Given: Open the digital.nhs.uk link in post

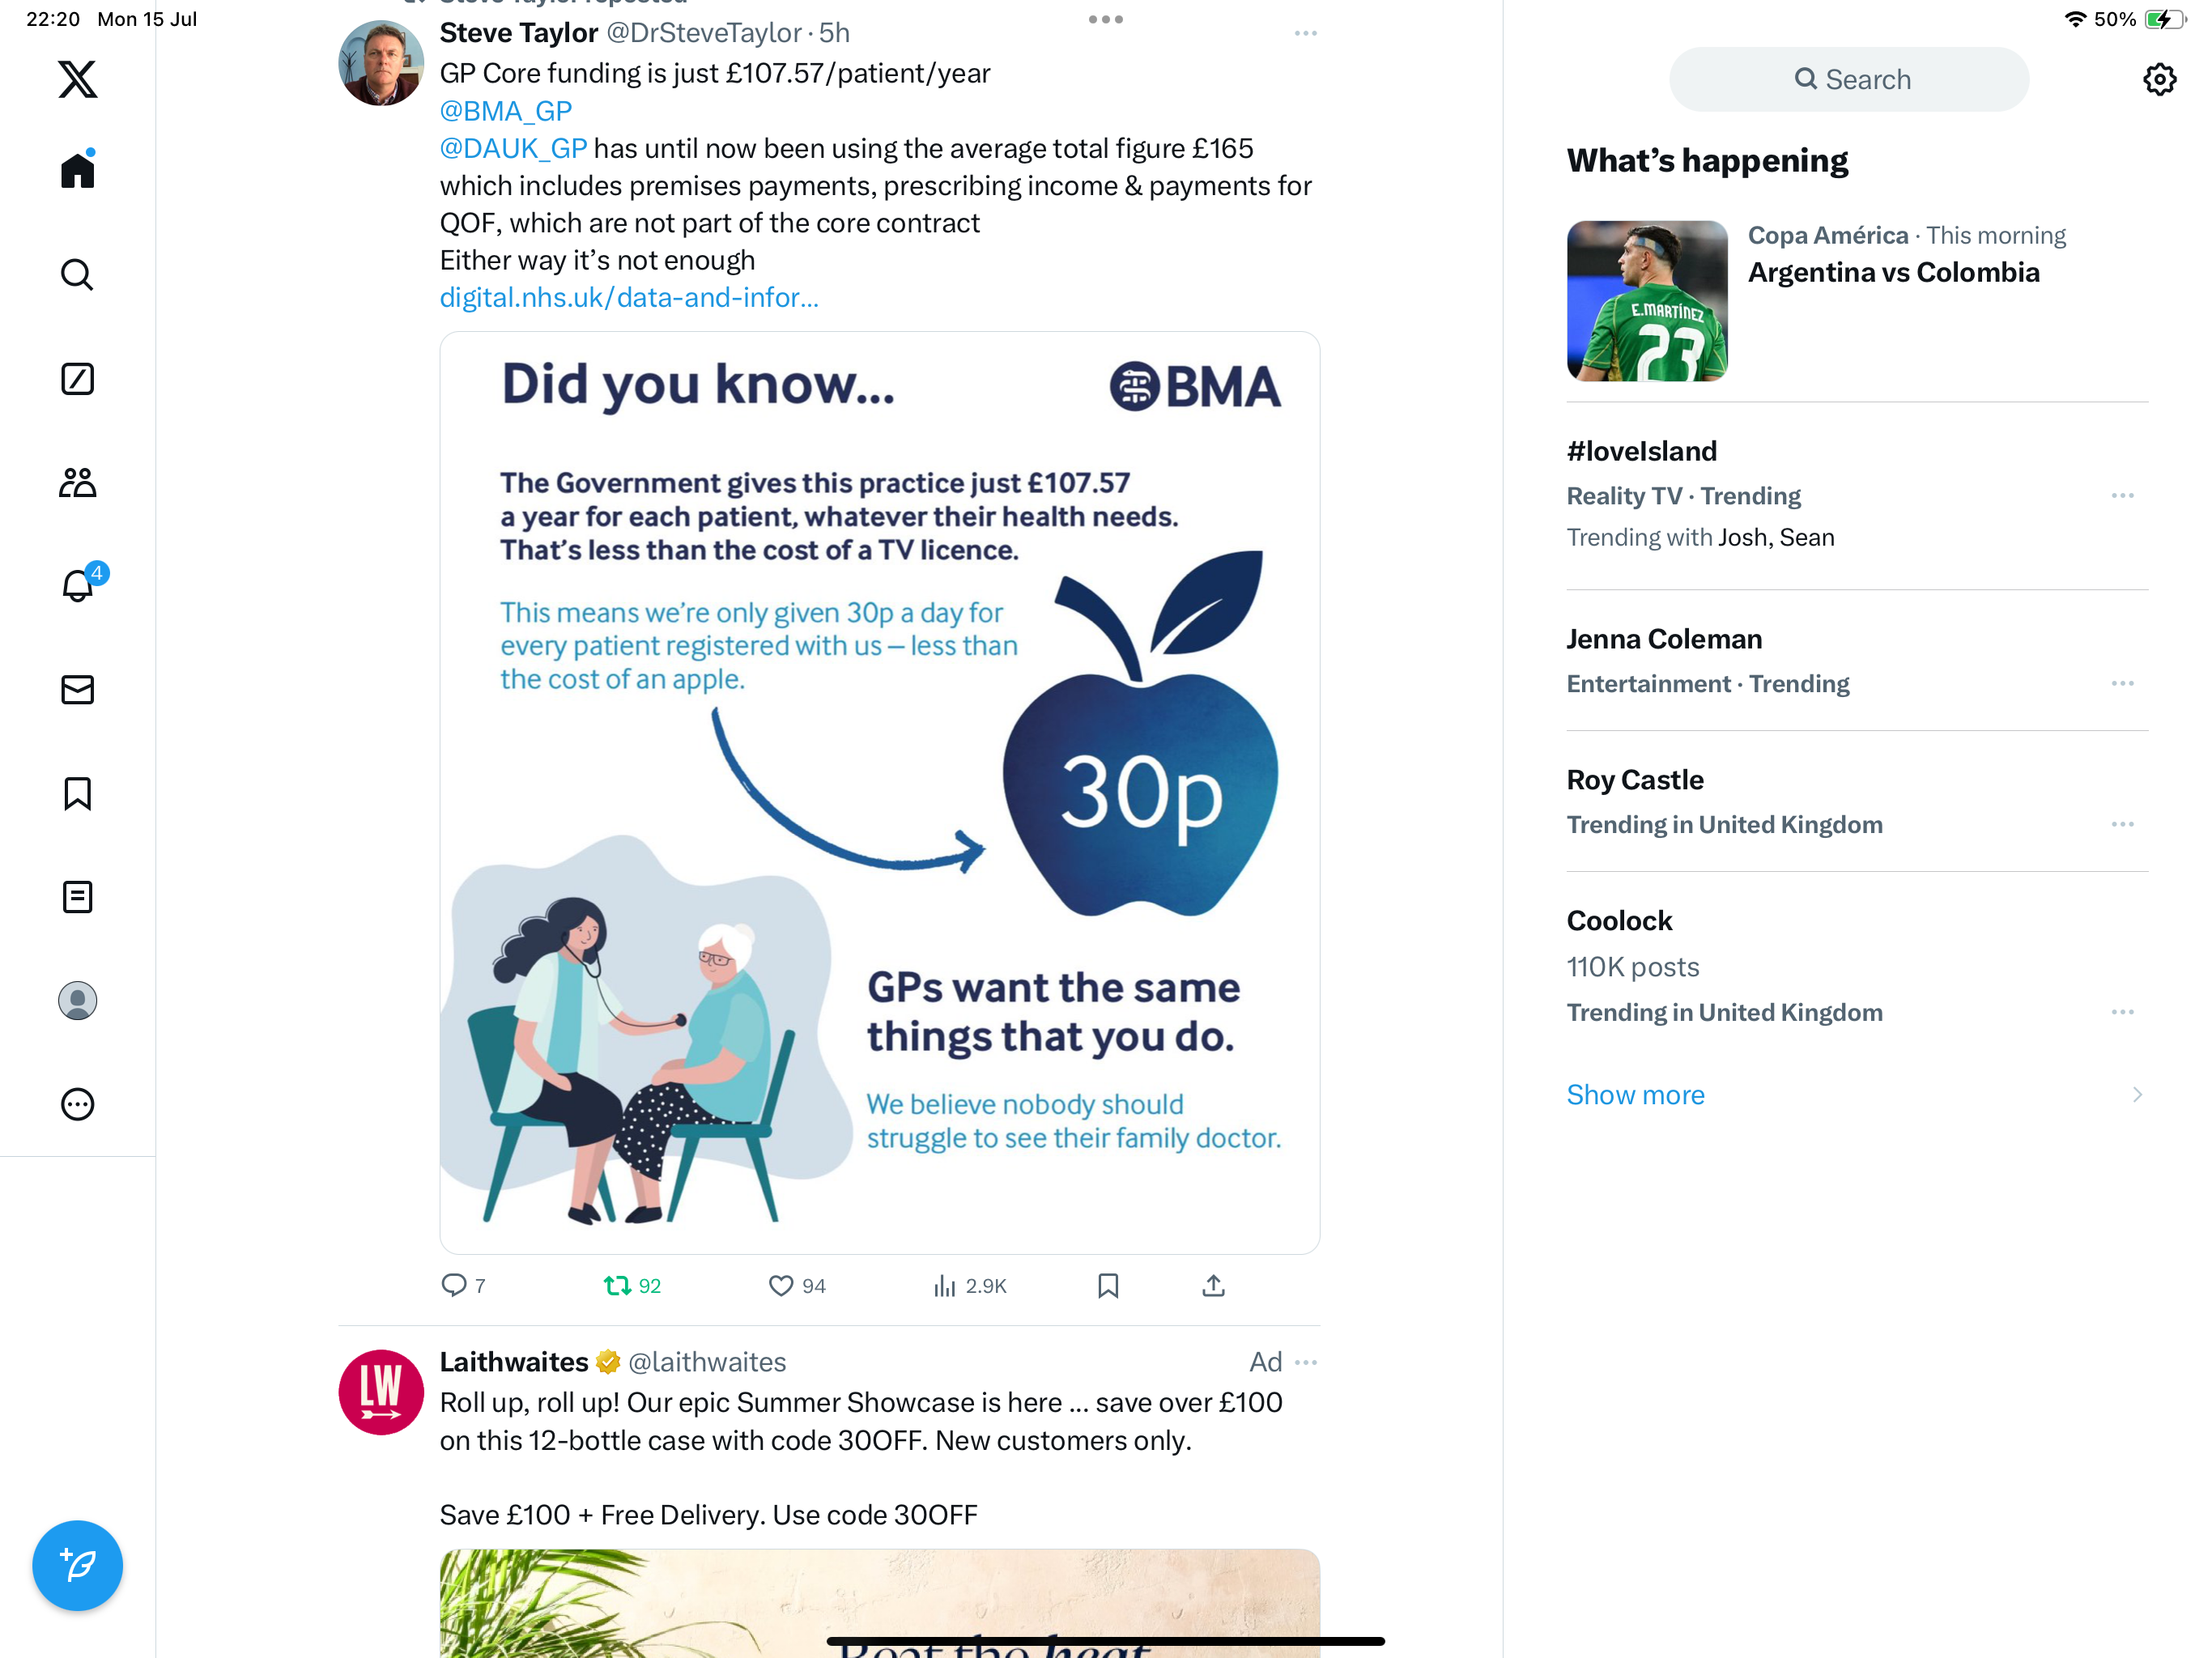Looking at the screenshot, I should (x=629, y=298).
